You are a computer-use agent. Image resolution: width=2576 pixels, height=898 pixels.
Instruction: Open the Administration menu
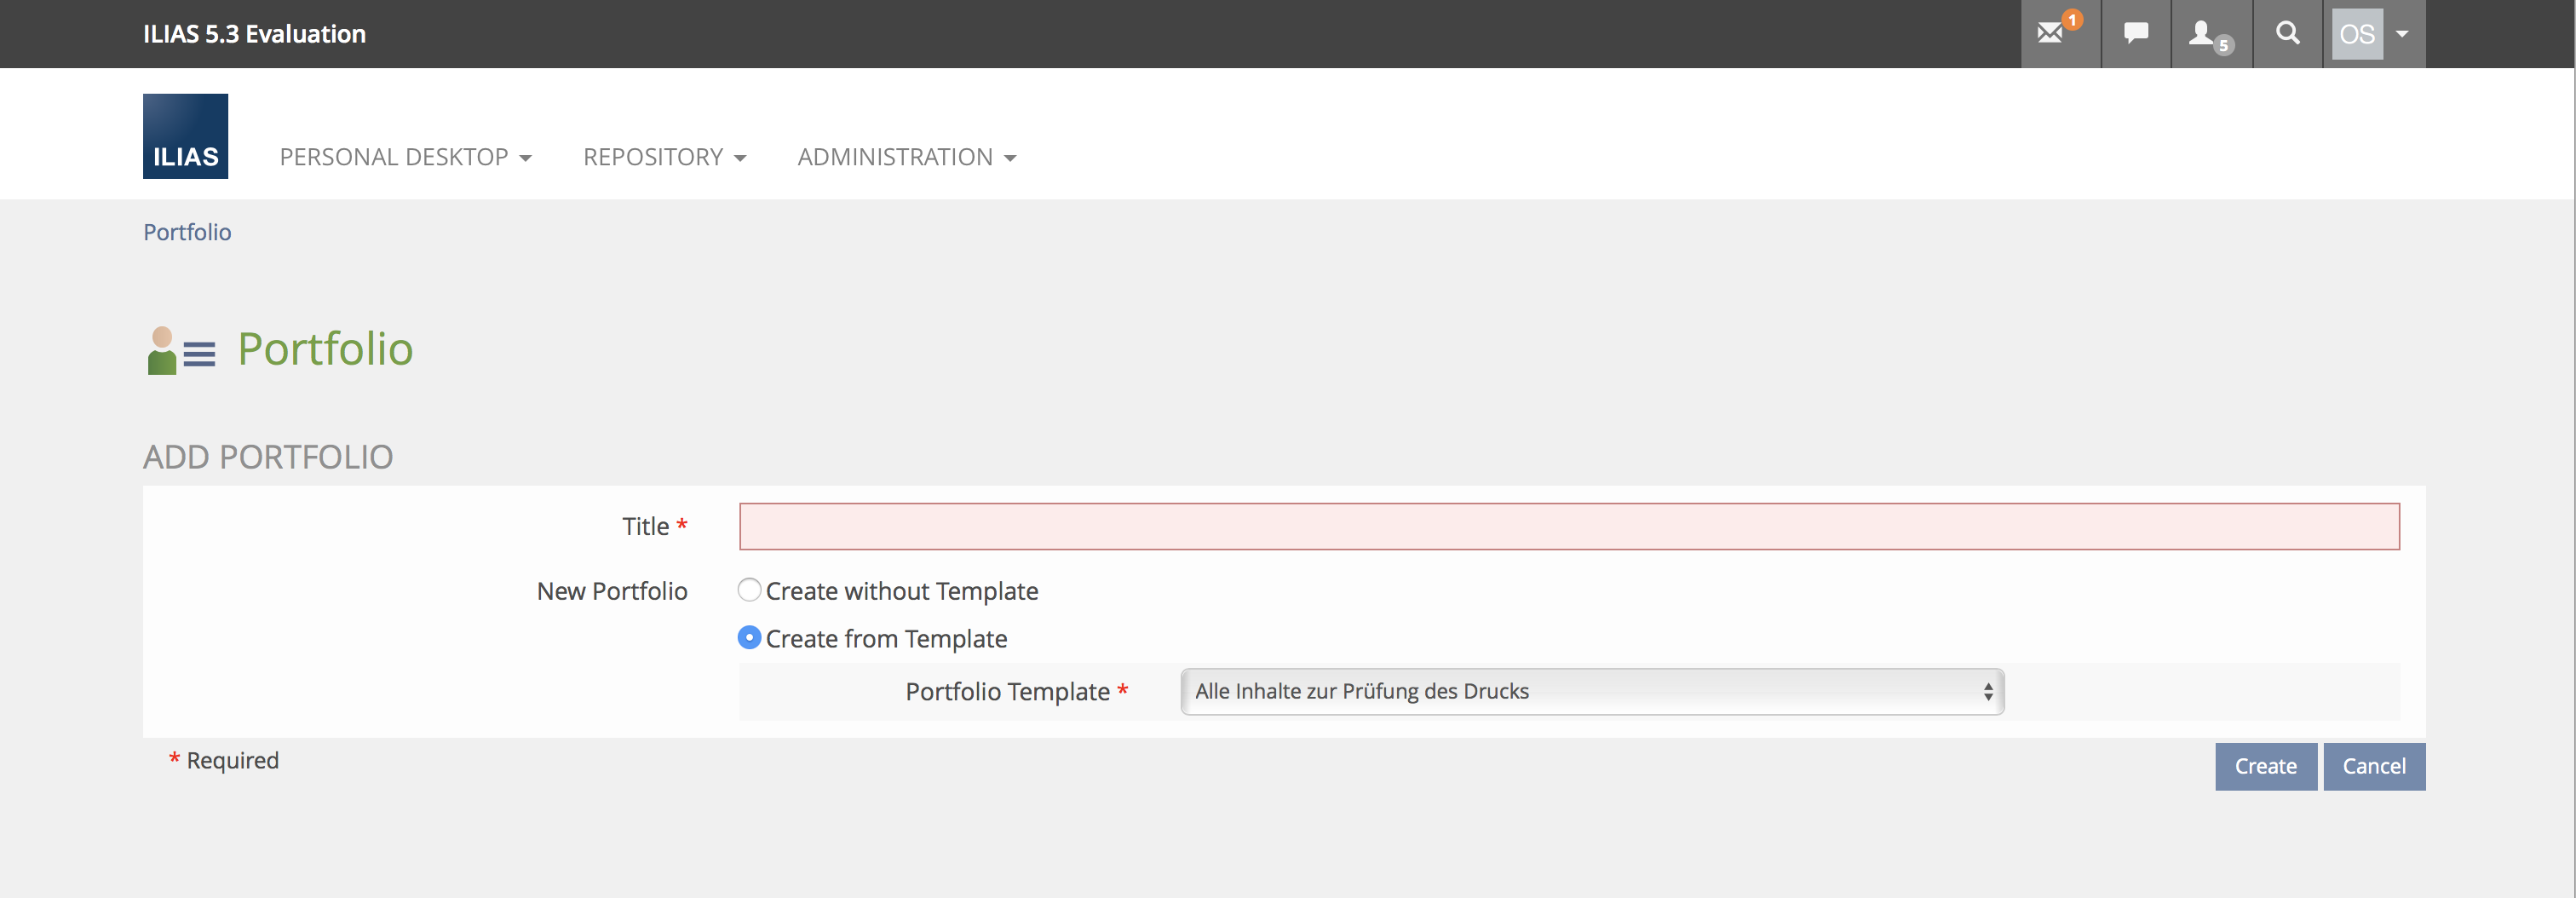coord(906,157)
